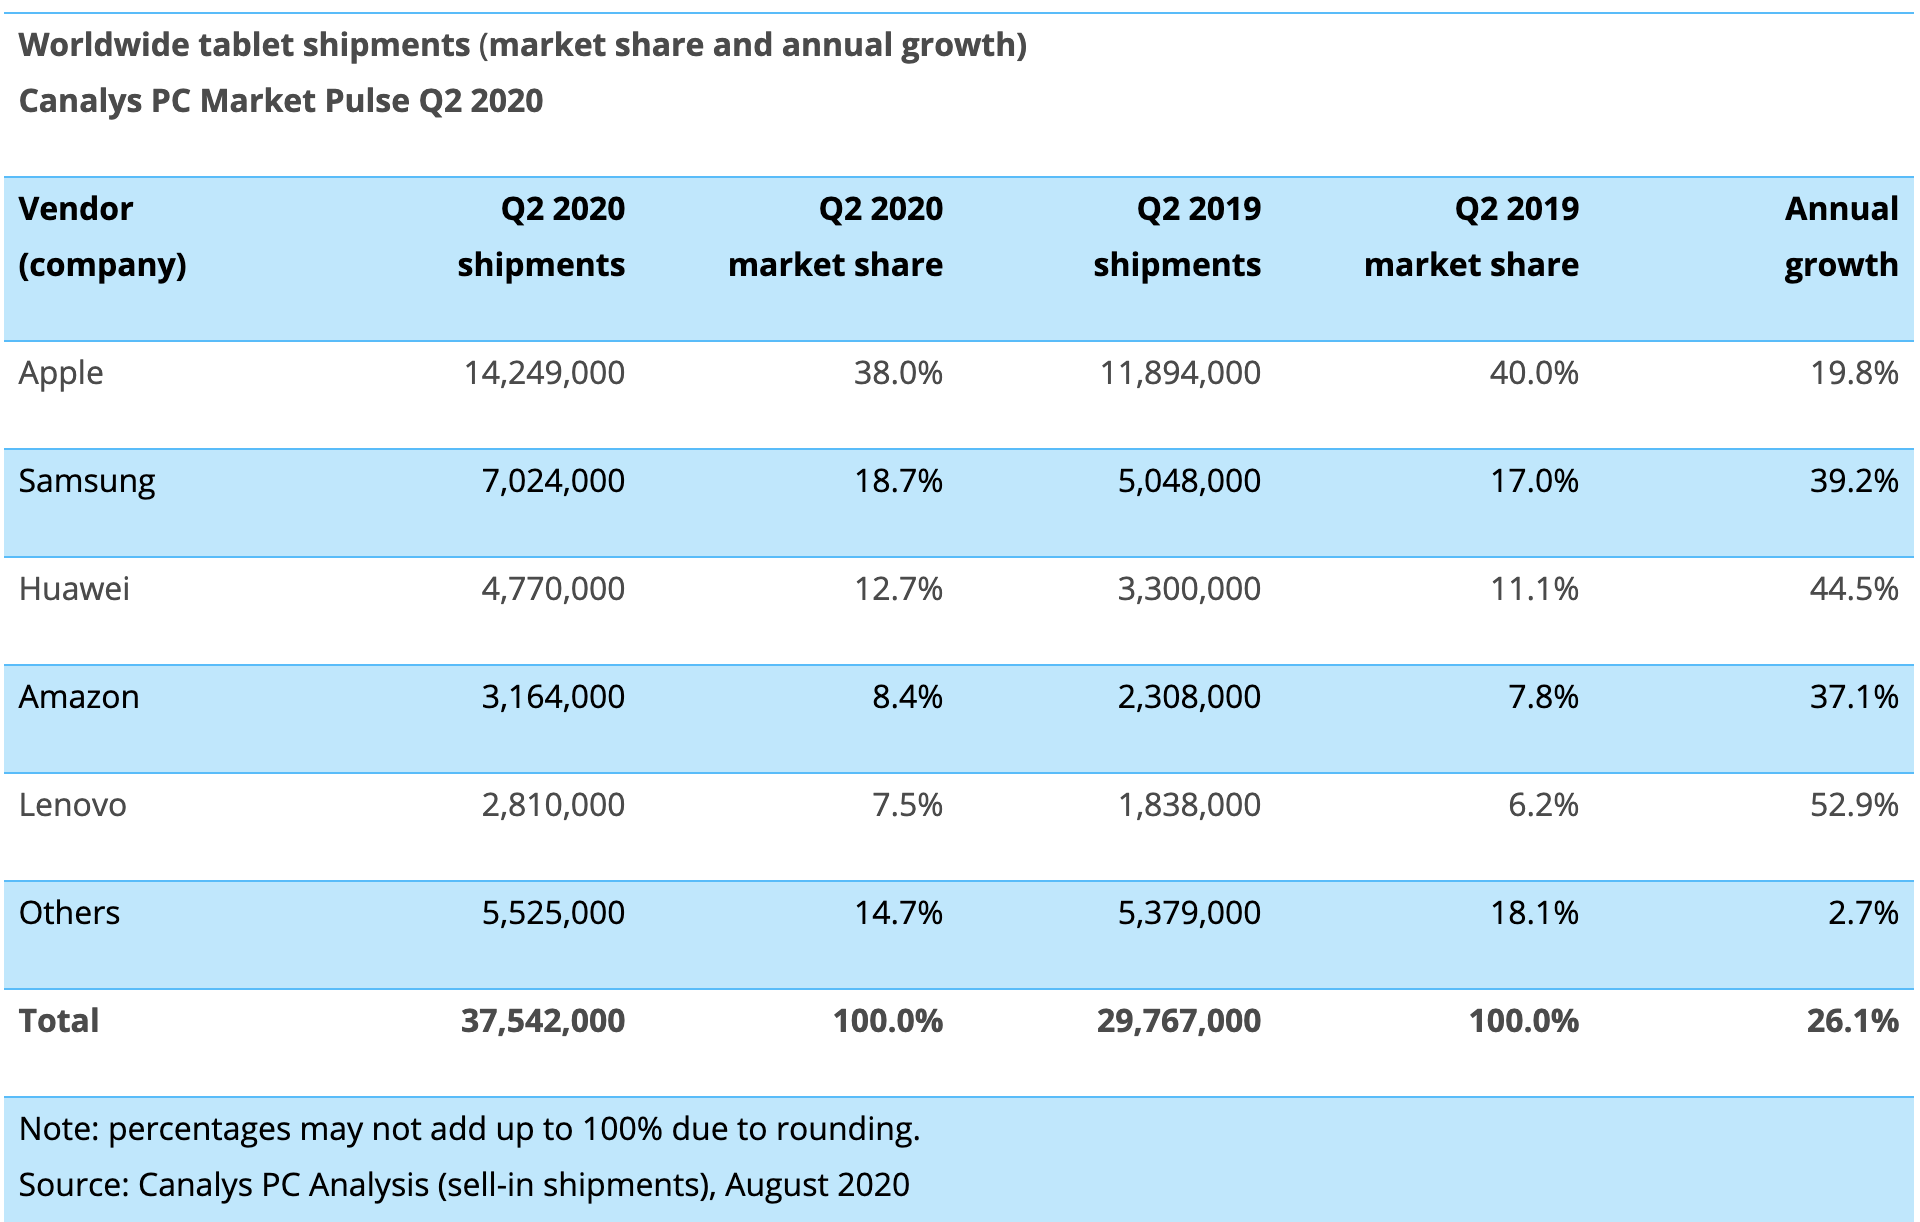
Task: Click Huawei's 44.5% annual growth value
Action: [1854, 589]
